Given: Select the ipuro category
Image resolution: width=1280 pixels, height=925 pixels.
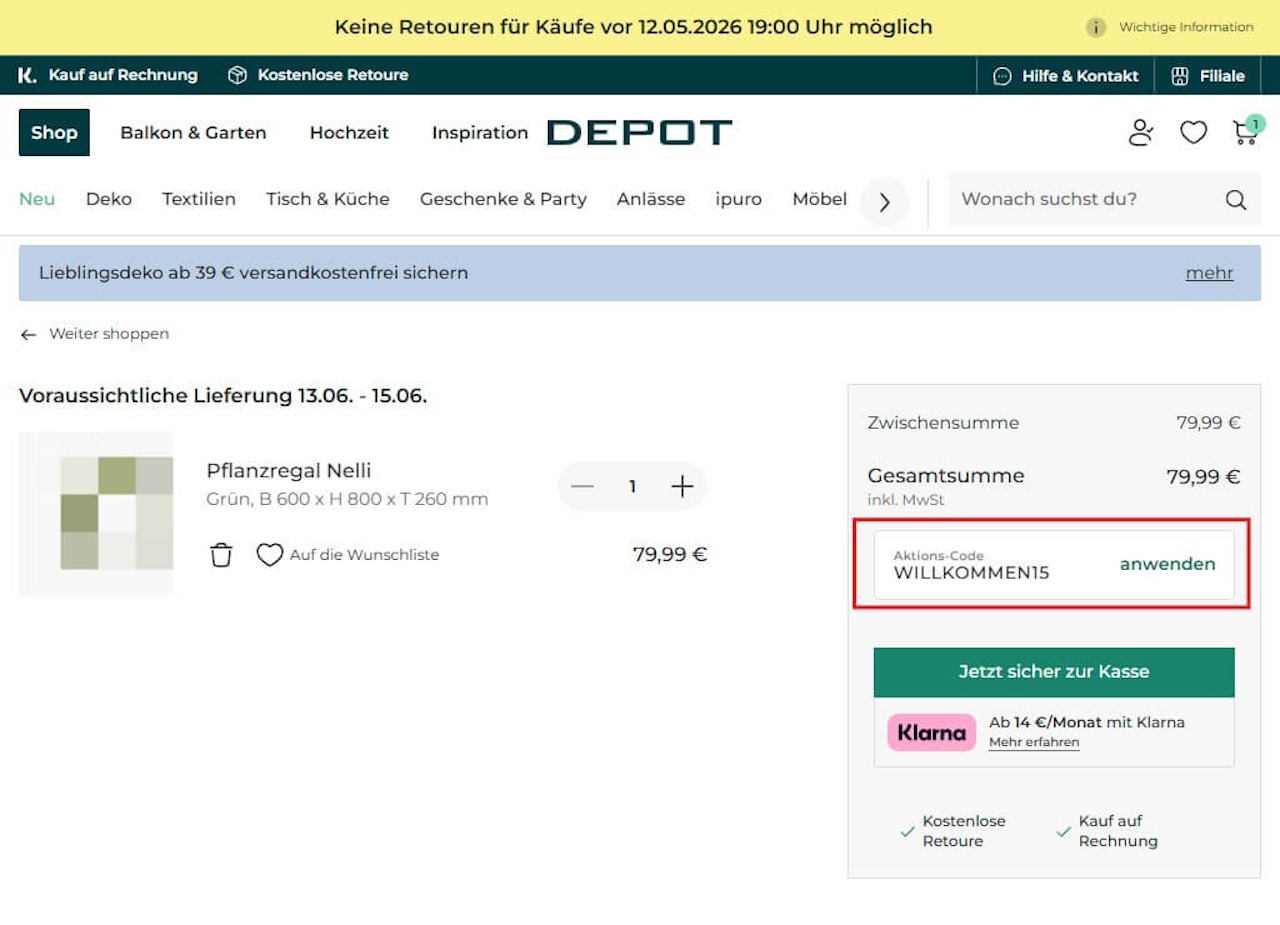Looking at the screenshot, I should pyautogui.click(x=739, y=199).
